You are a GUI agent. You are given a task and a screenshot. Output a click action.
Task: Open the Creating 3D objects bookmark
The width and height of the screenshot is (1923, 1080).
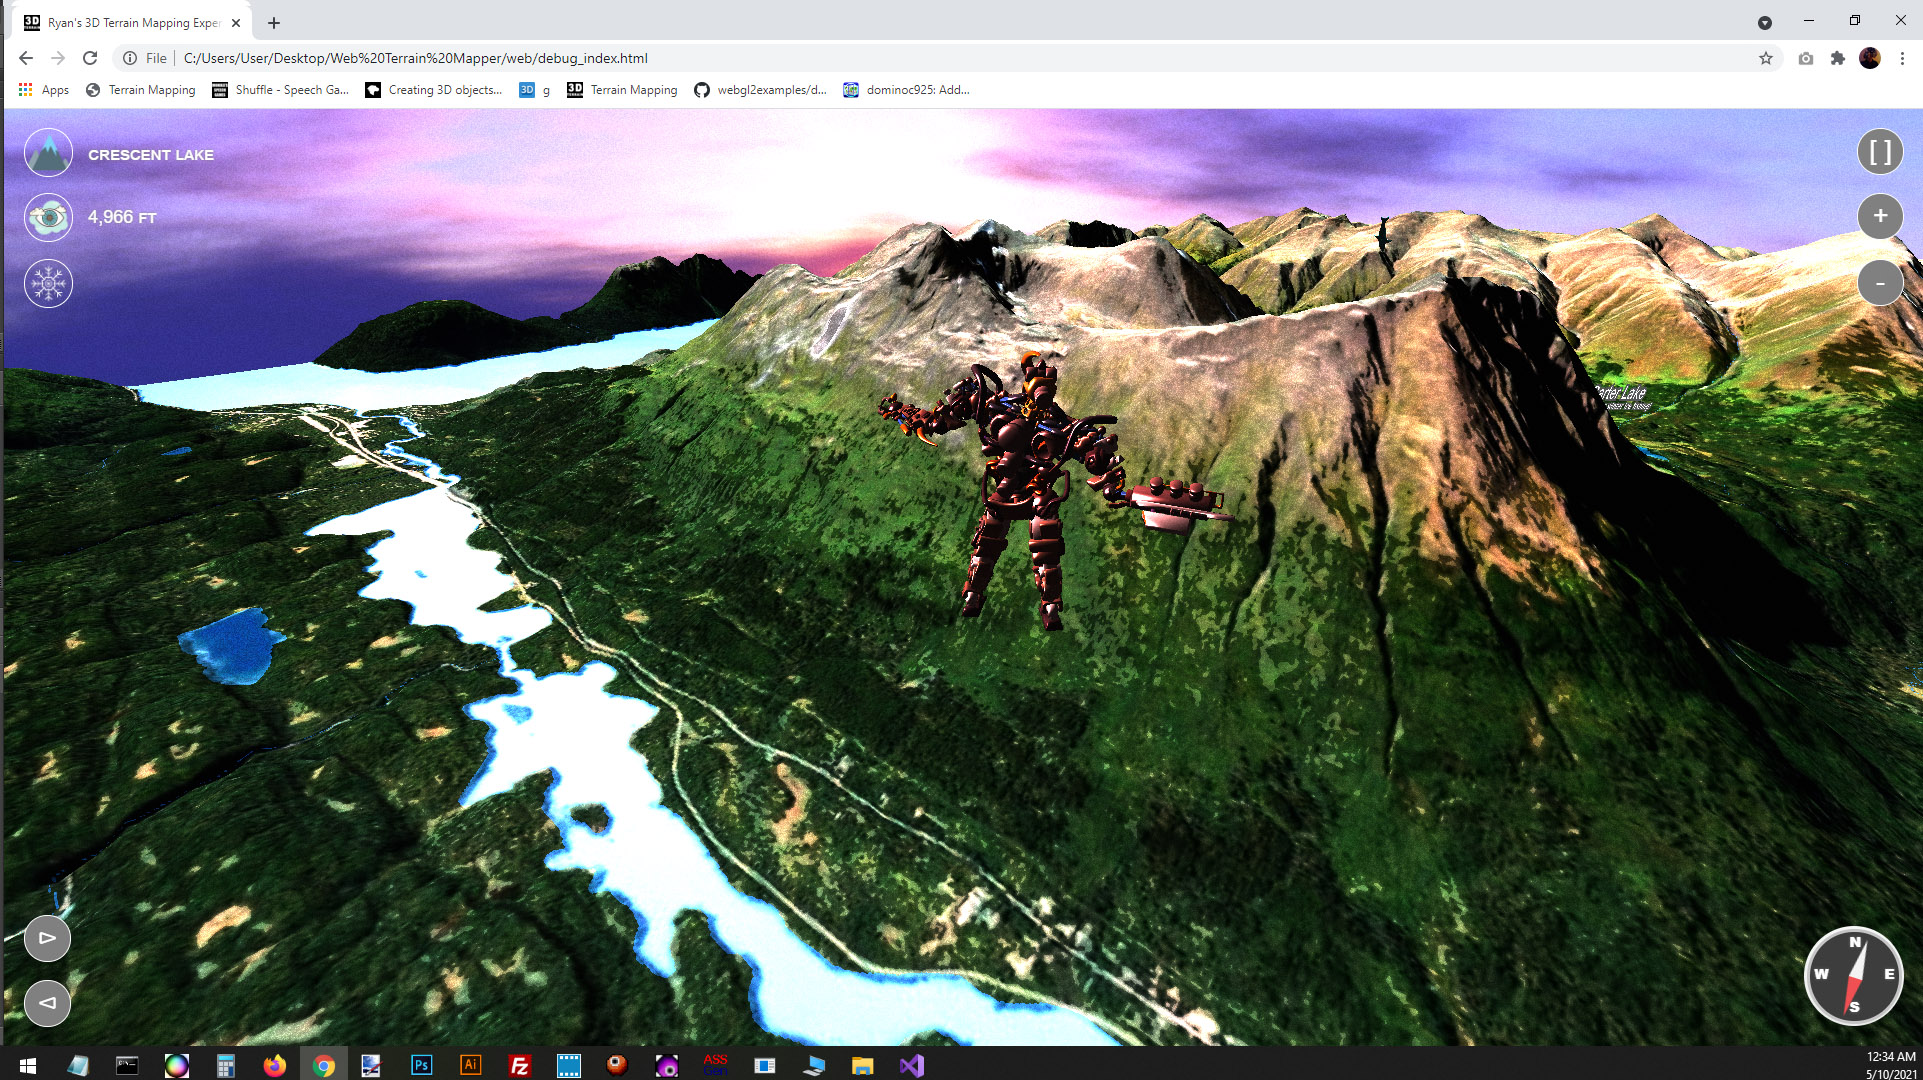coord(433,90)
